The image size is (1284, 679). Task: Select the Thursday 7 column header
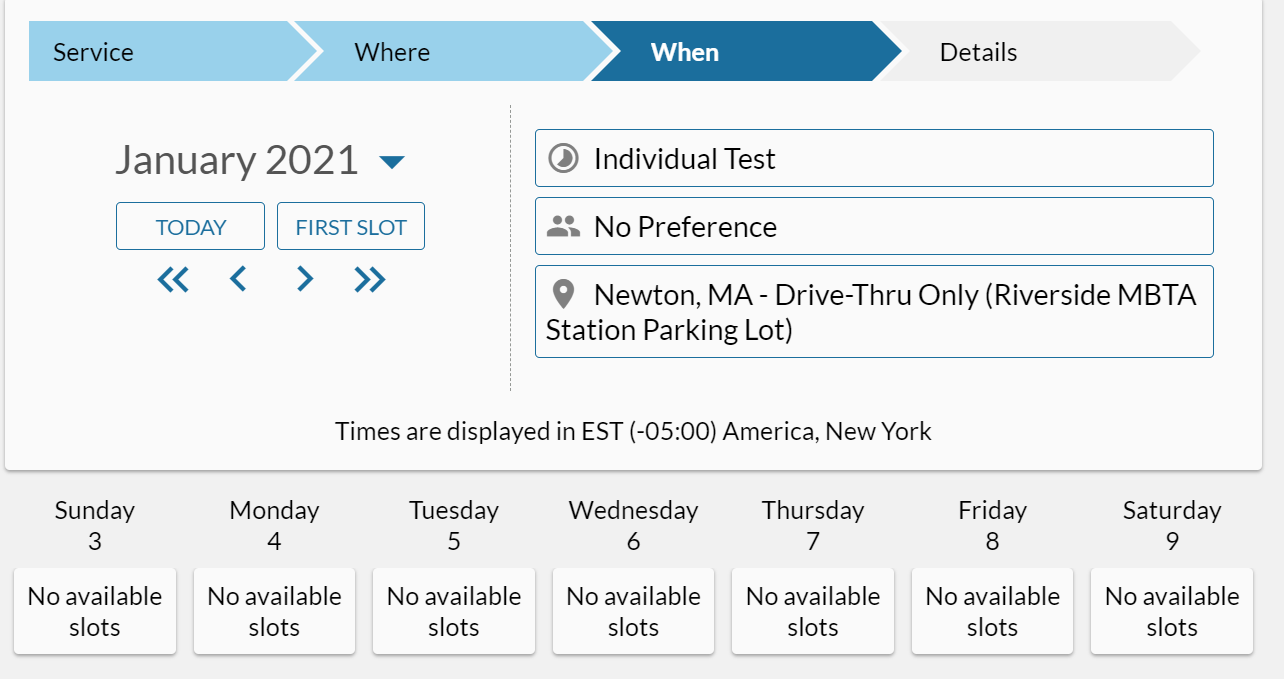coord(813,526)
